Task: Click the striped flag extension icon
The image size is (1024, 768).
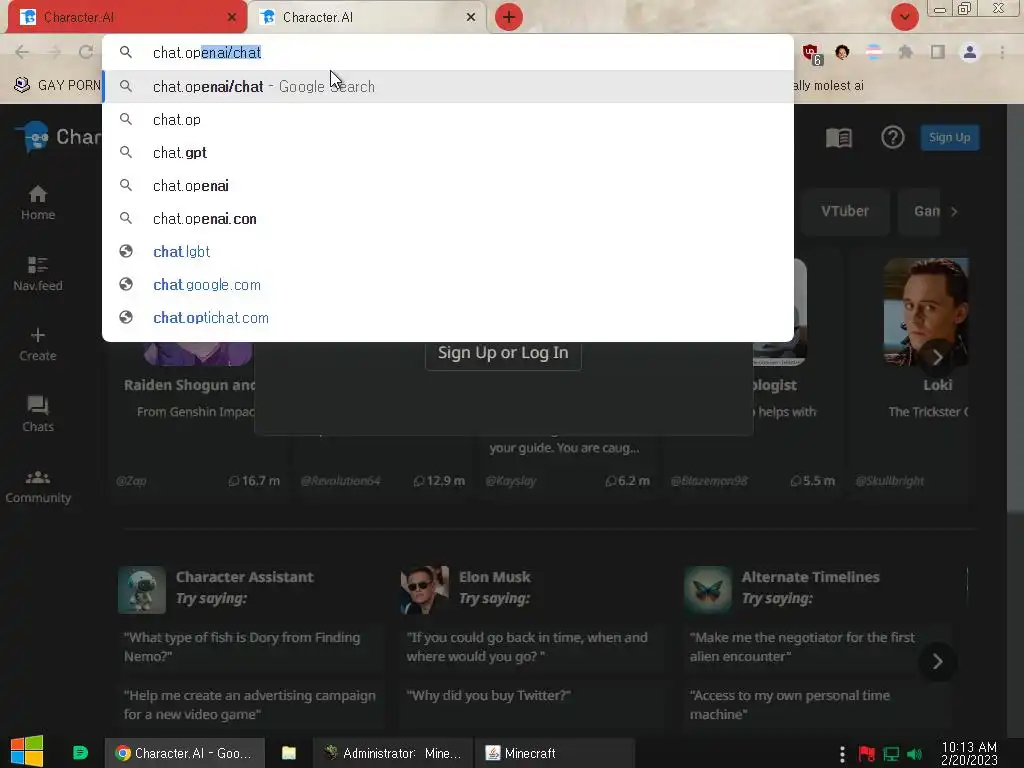Action: click(x=874, y=52)
